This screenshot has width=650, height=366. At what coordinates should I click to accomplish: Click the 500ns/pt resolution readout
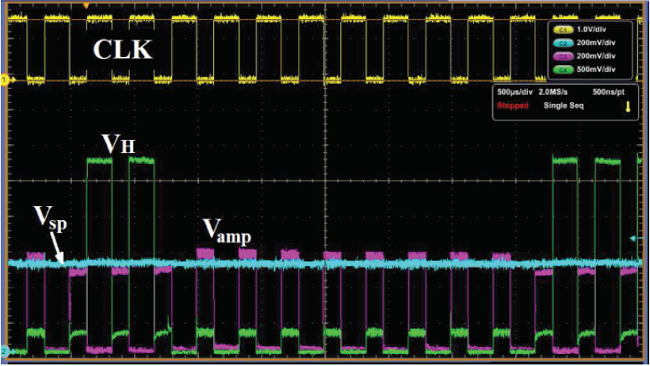coord(609,92)
